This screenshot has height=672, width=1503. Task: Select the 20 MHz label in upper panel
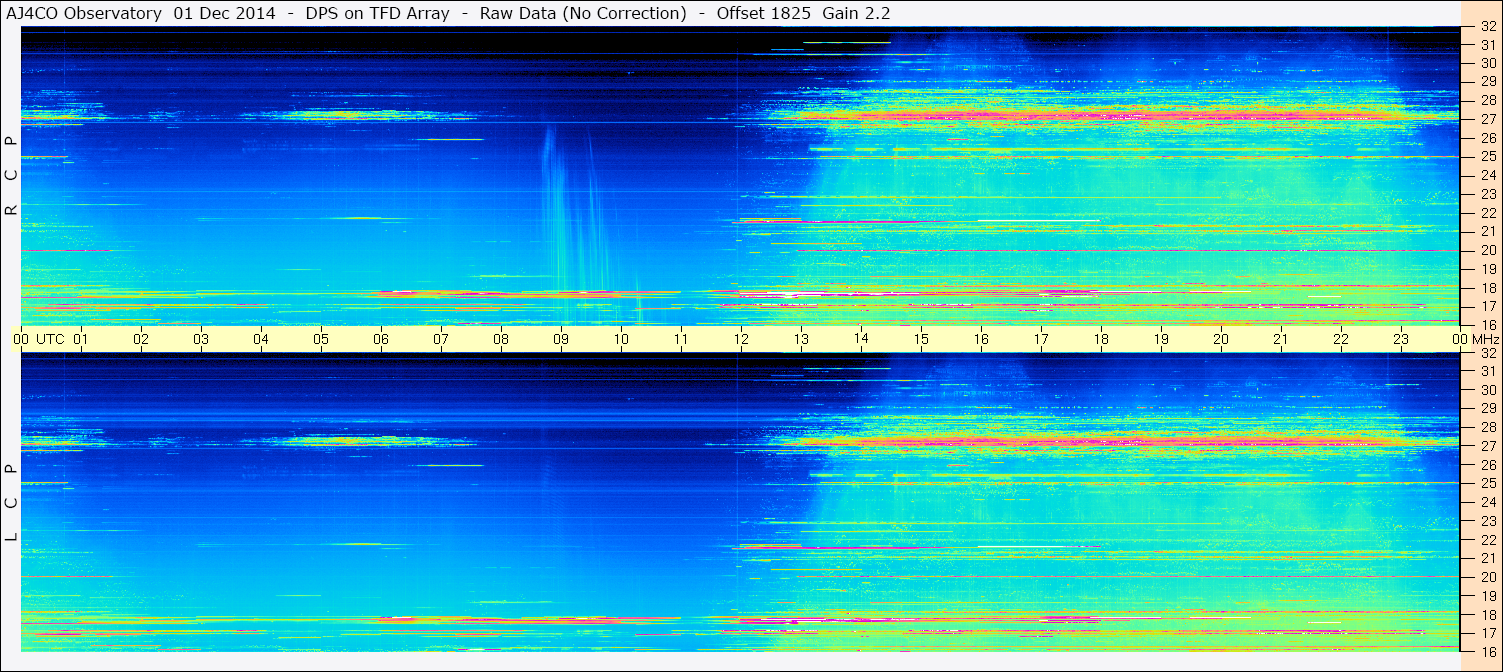pyautogui.click(x=1487, y=250)
